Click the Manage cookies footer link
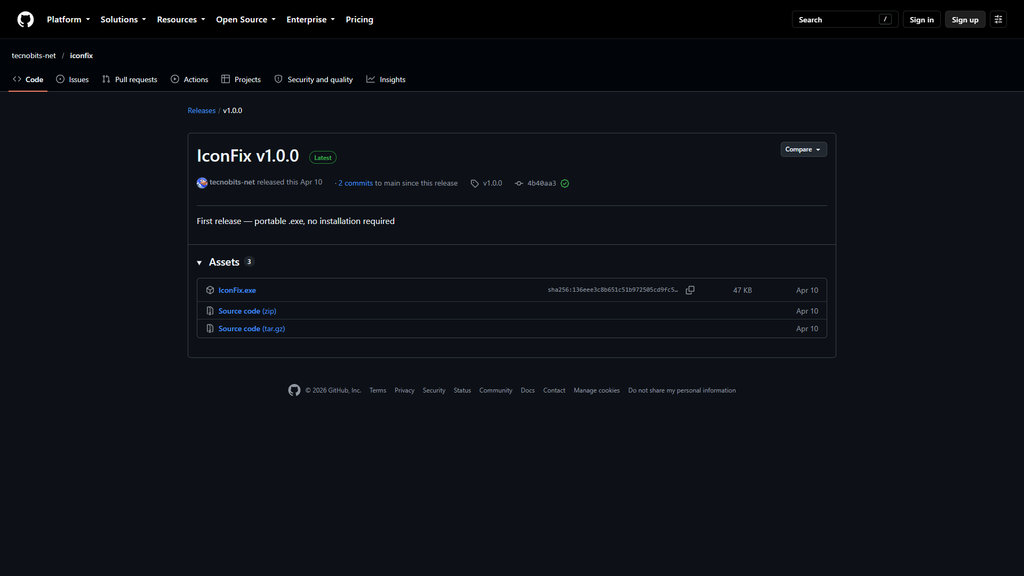 pyautogui.click(x=596, y=391)
